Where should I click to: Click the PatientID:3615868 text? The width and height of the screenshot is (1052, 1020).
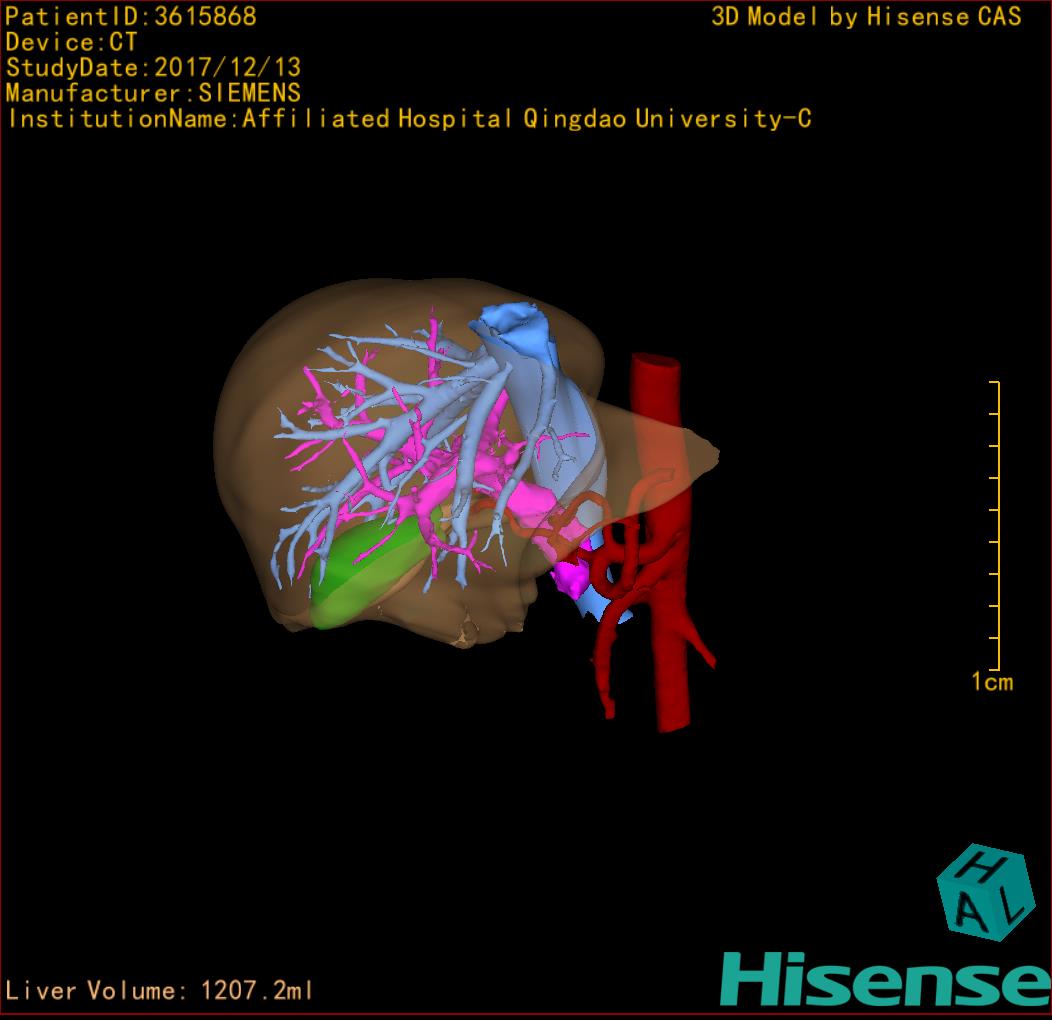[131, 17]
